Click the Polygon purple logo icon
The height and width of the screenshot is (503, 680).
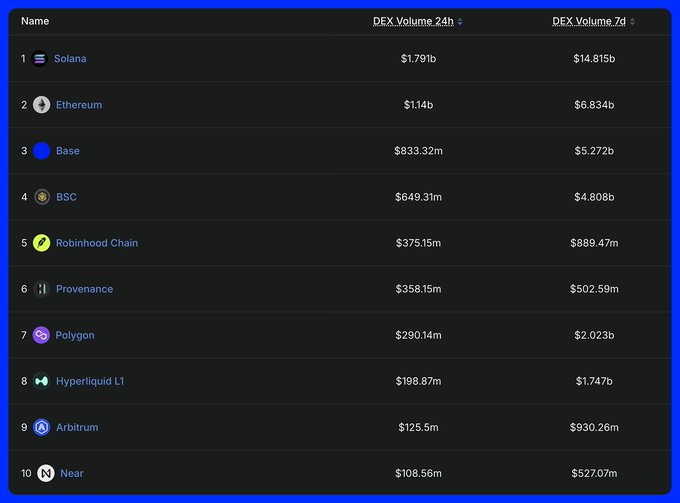(x=41, y=335)
